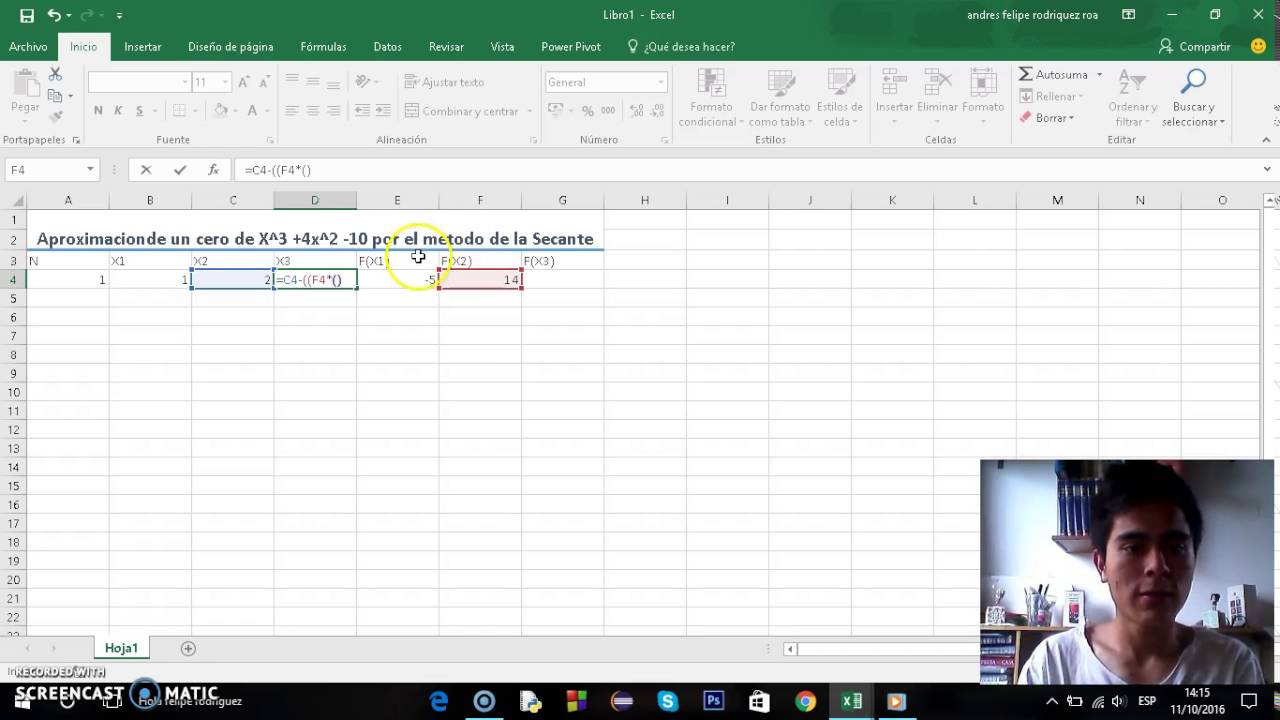Click Ajustar texto button
Image resolution: width=1280 pixels, height=720 pixels.
[444, 82]
